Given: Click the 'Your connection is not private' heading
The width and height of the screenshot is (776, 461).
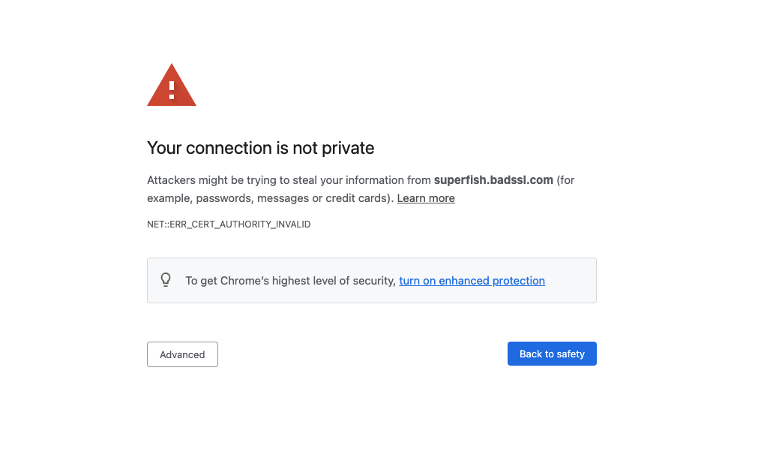Looking at the screenshot, I should [260, 148].
